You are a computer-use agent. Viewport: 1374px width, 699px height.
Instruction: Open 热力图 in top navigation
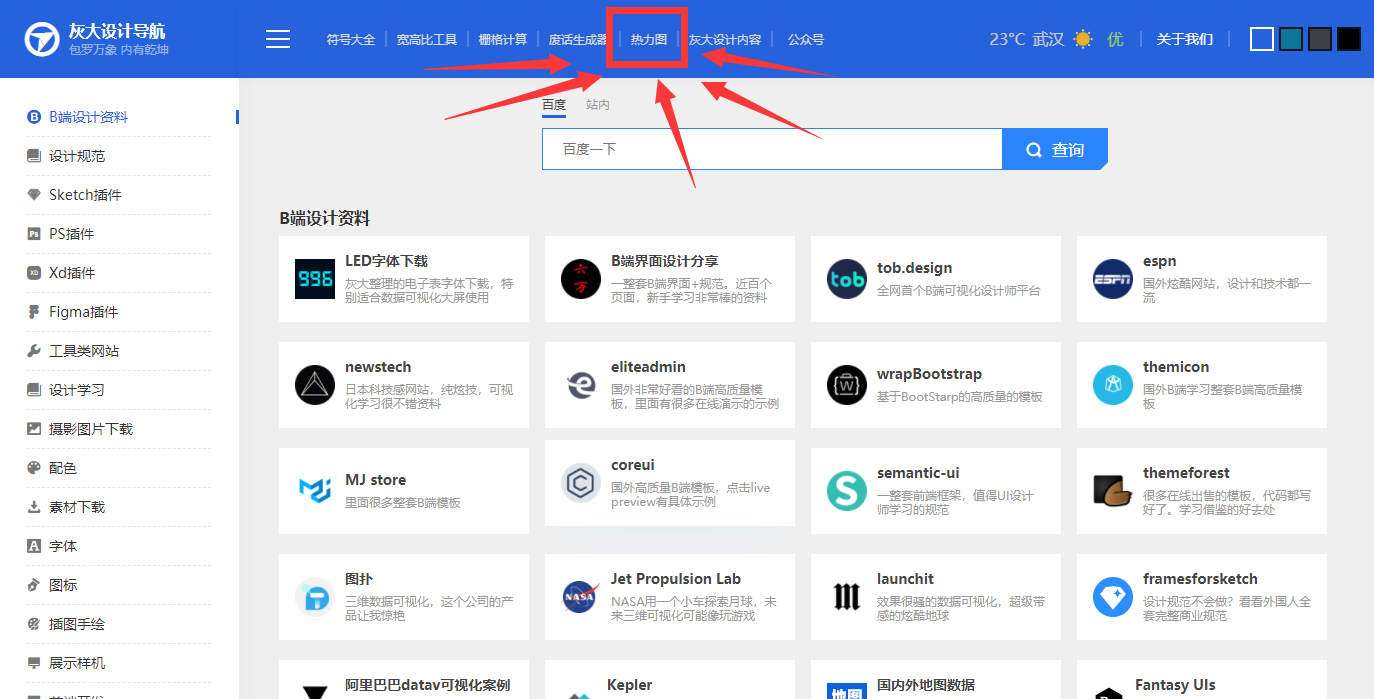click(x=648, y=40)
